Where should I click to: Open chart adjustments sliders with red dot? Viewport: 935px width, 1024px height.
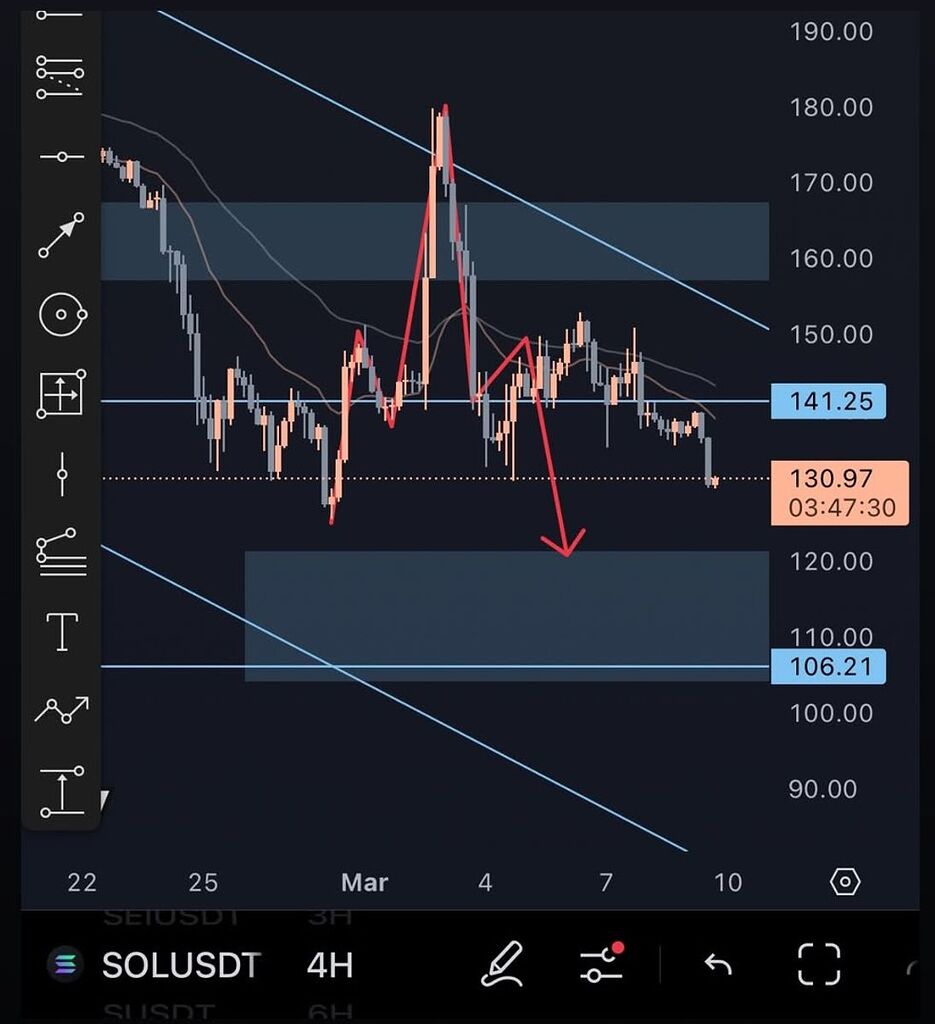click(x=600, y=965)
